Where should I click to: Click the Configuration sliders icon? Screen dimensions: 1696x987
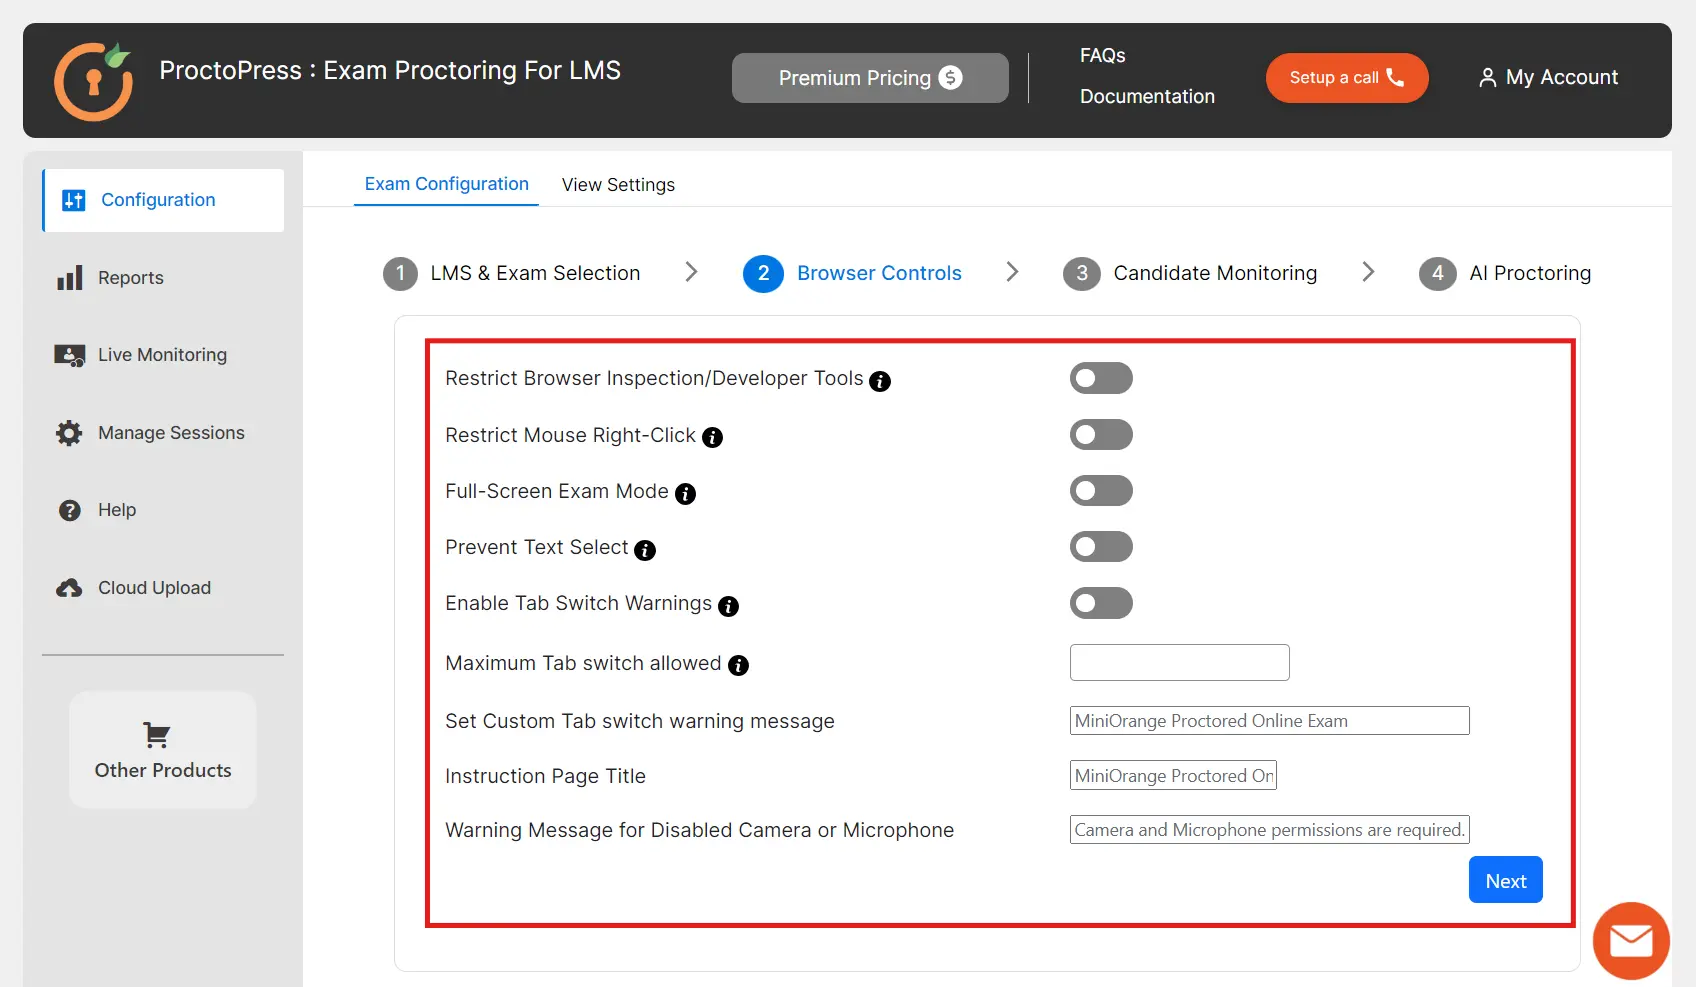click(x=74, y=200)
